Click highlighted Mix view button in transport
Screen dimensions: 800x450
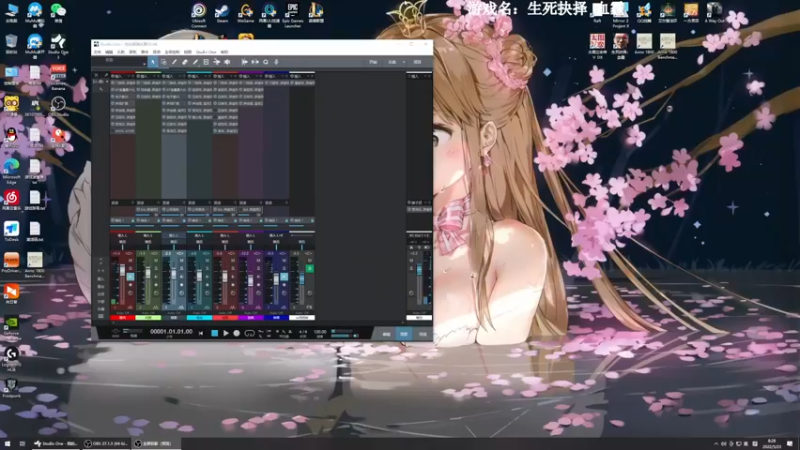(404, 334)
